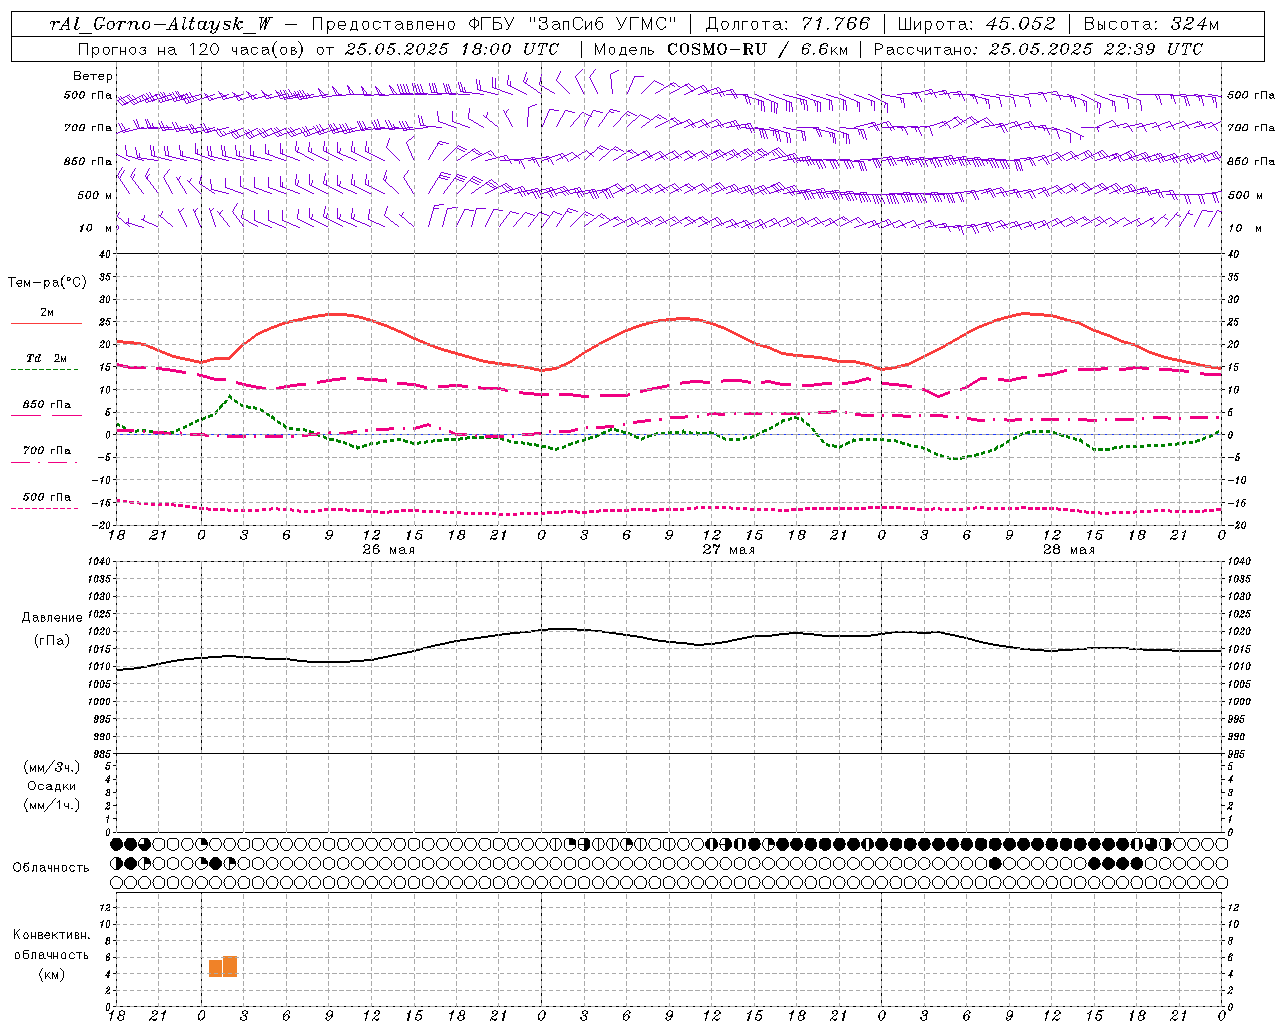Click the text Предоставлено ФГБУ "ЗапСиб УГМС"

click(495, 24)
